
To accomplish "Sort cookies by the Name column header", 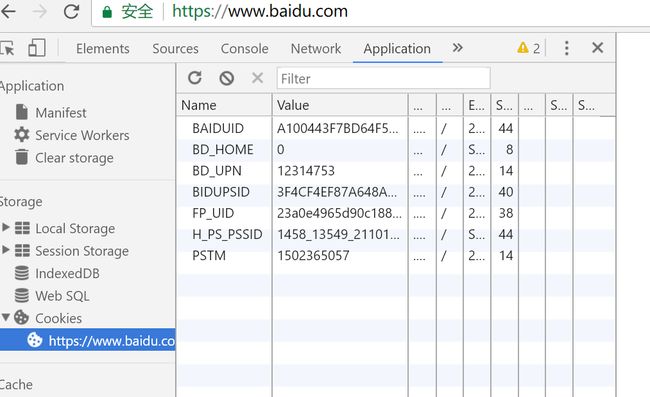I will tap(224, 105).
